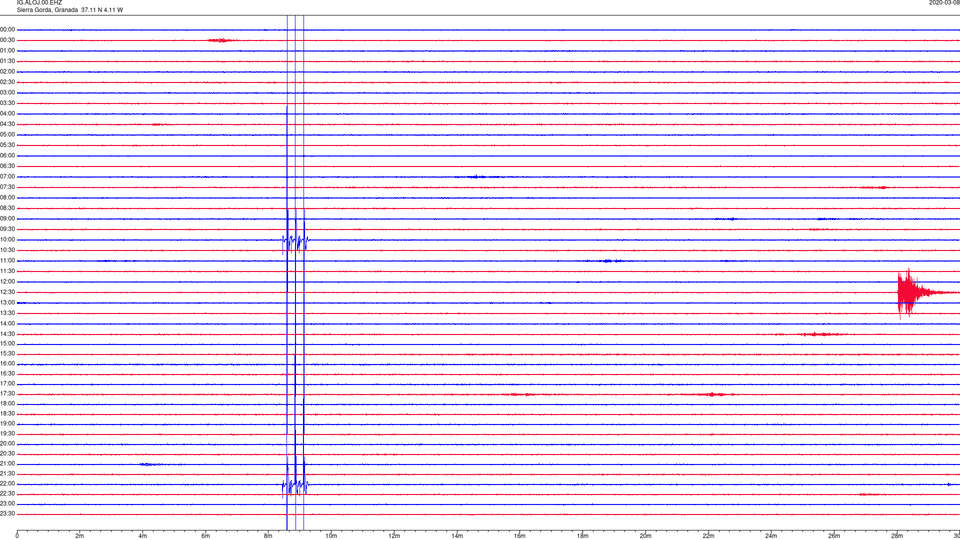Click the blue event on the 07:00 trace

477,177
